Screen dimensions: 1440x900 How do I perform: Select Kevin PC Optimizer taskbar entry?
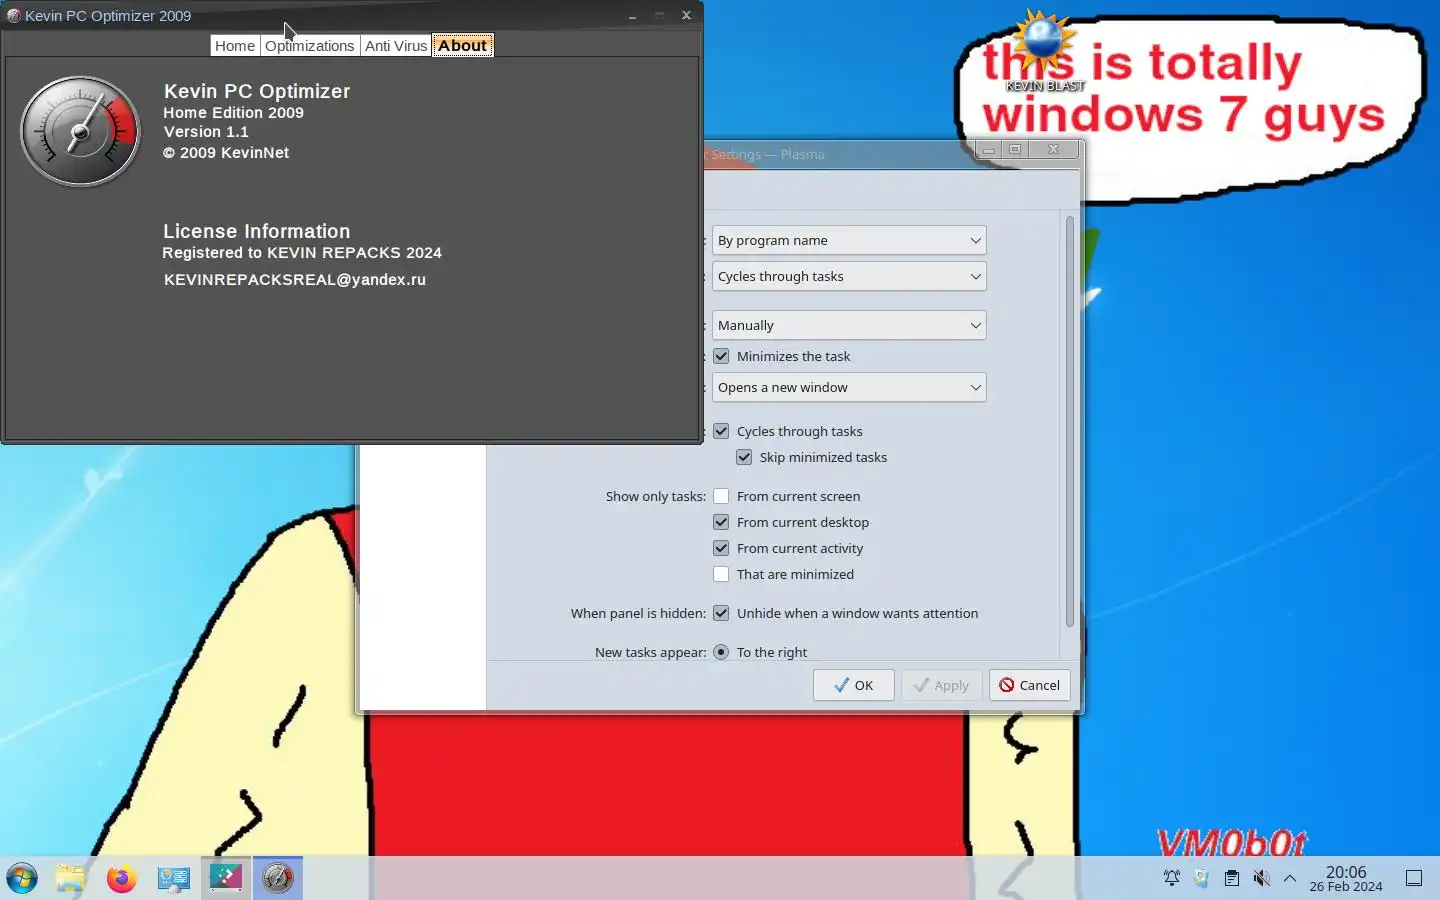pos(278,878)
